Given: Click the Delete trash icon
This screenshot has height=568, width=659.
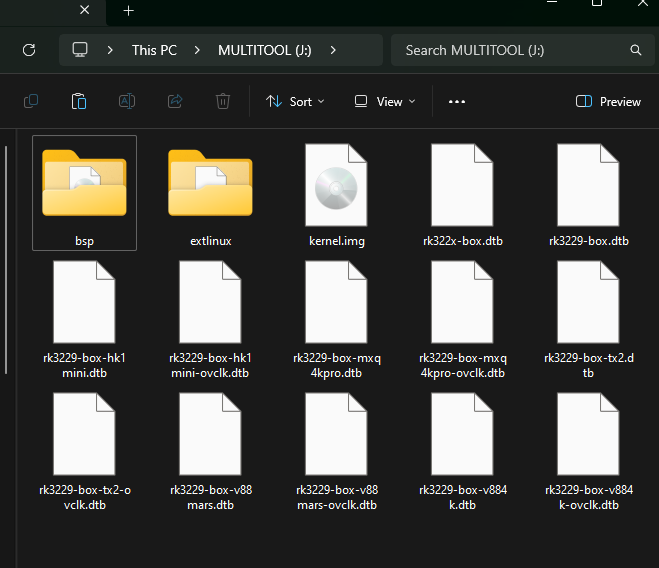Looking at the screenshot, I should [x=223, y=101].
